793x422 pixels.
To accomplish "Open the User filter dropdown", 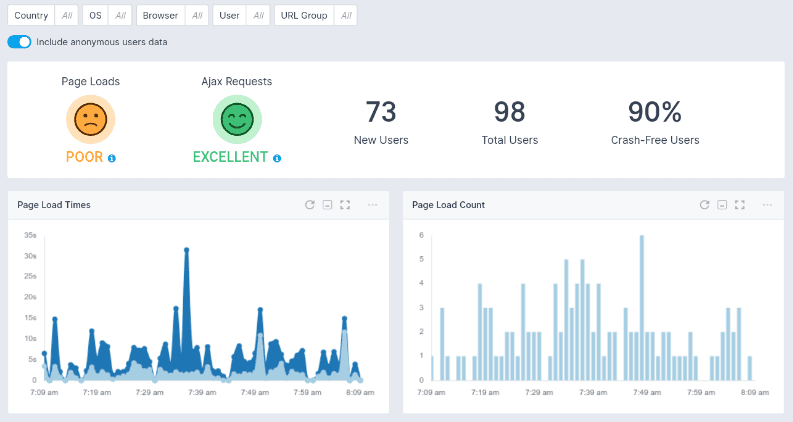I will tap(241, 16).
